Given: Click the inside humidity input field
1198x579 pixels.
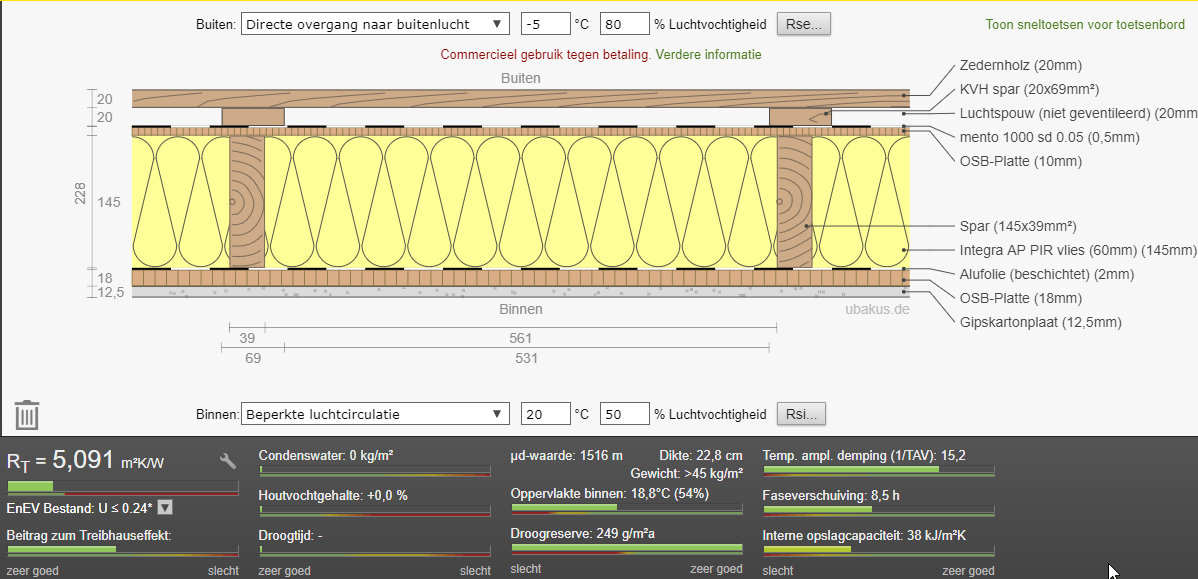Looking at the screenshot, I should (624, 414).
